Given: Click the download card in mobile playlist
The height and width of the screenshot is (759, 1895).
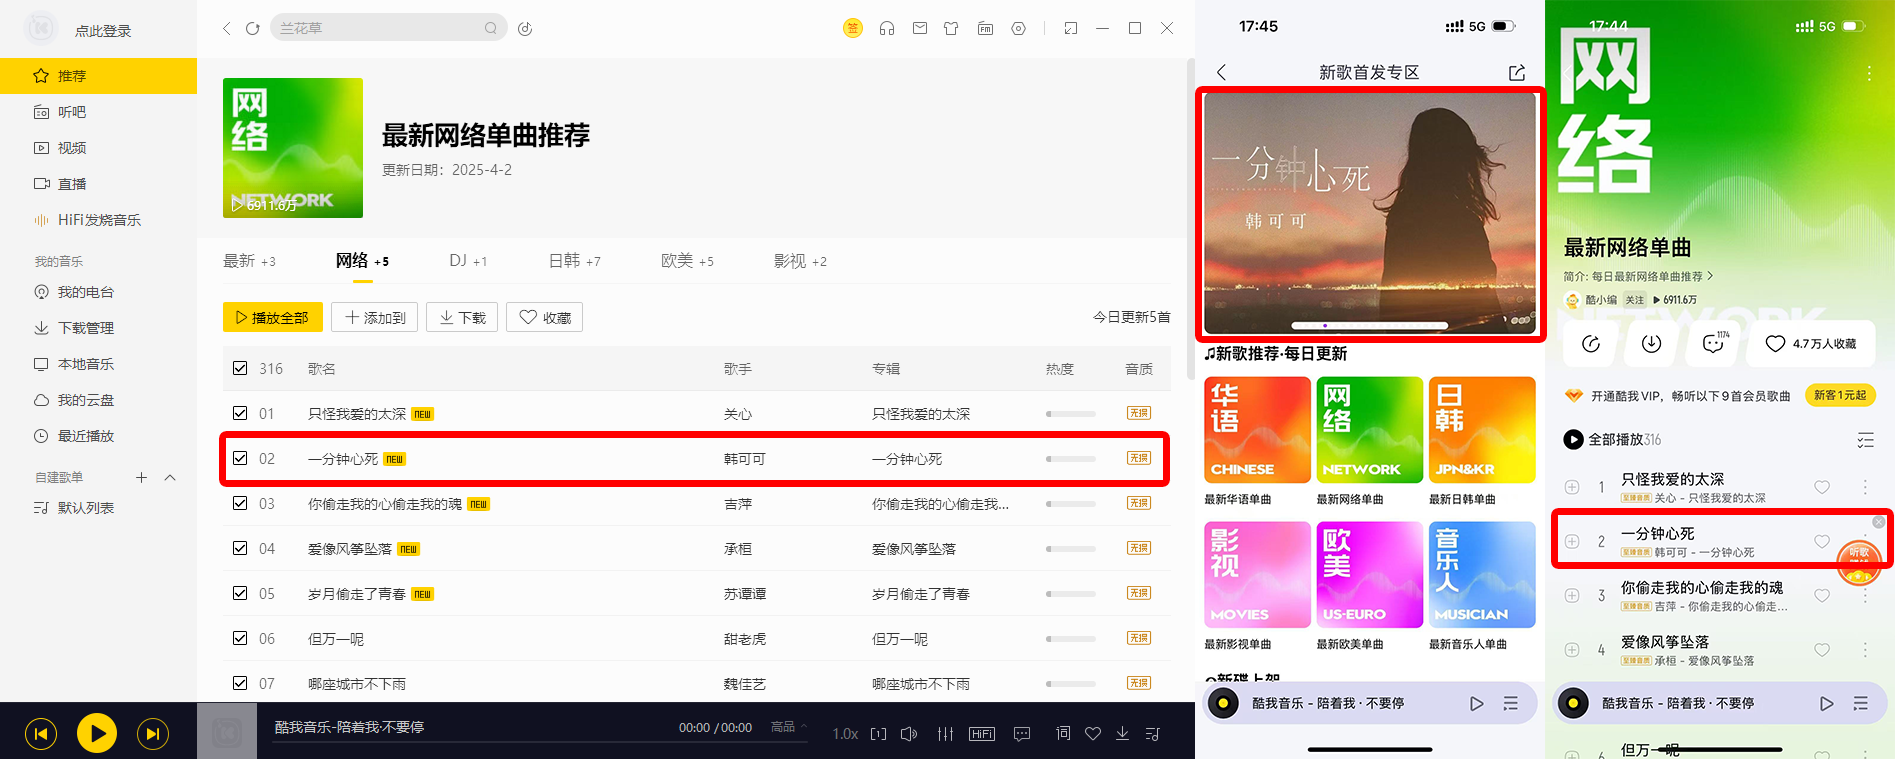Looking at the screenshot, I should point(1652,344).
